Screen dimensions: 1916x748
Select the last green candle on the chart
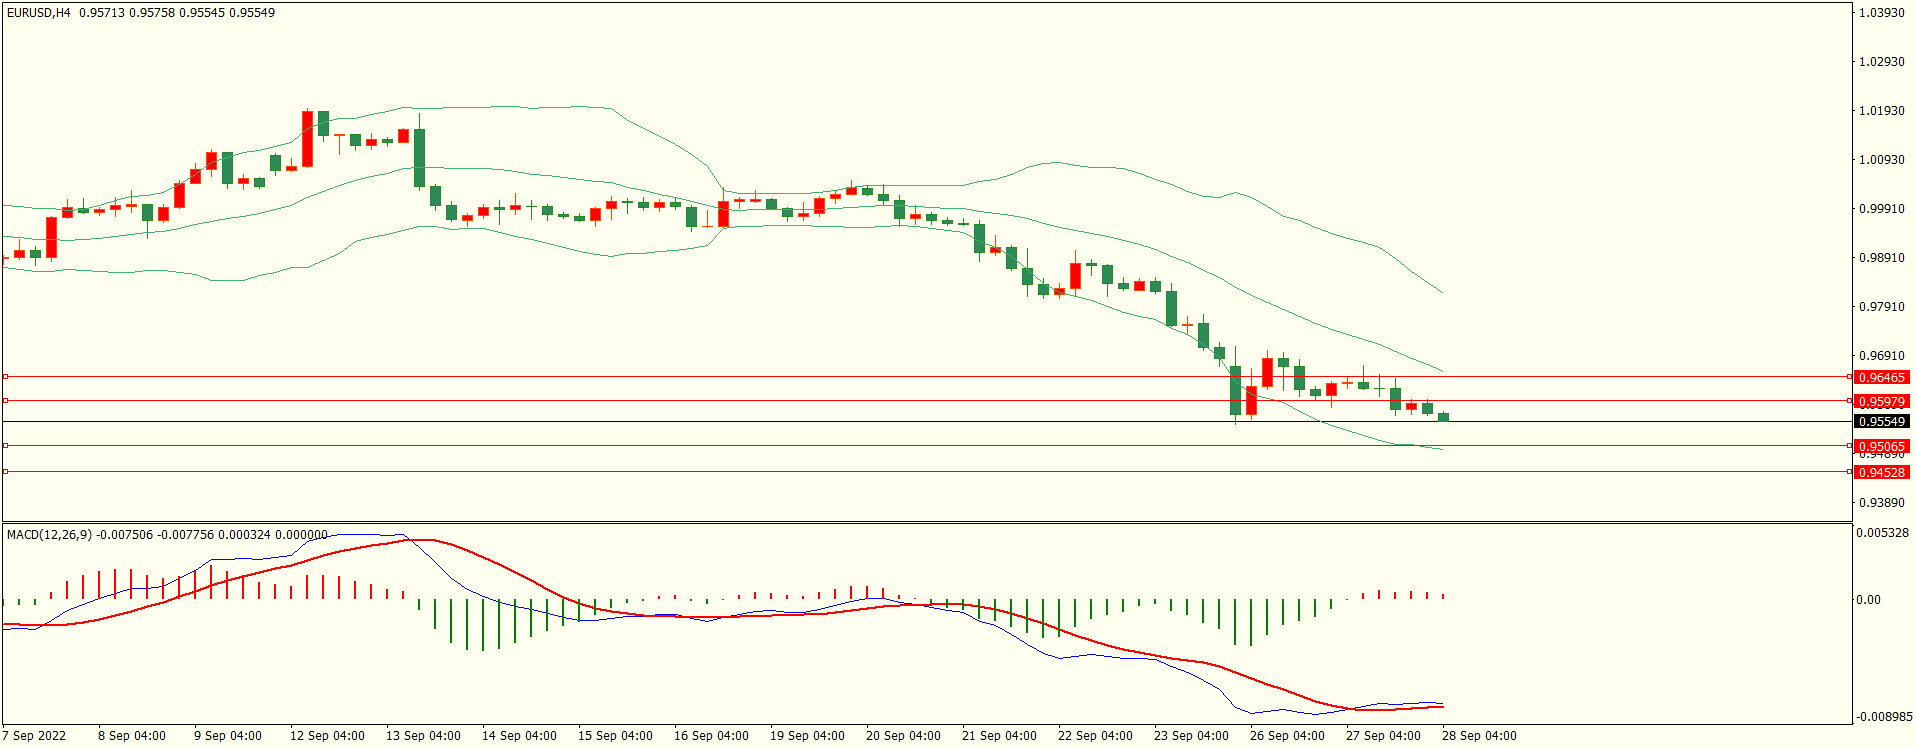point(1443,417)
